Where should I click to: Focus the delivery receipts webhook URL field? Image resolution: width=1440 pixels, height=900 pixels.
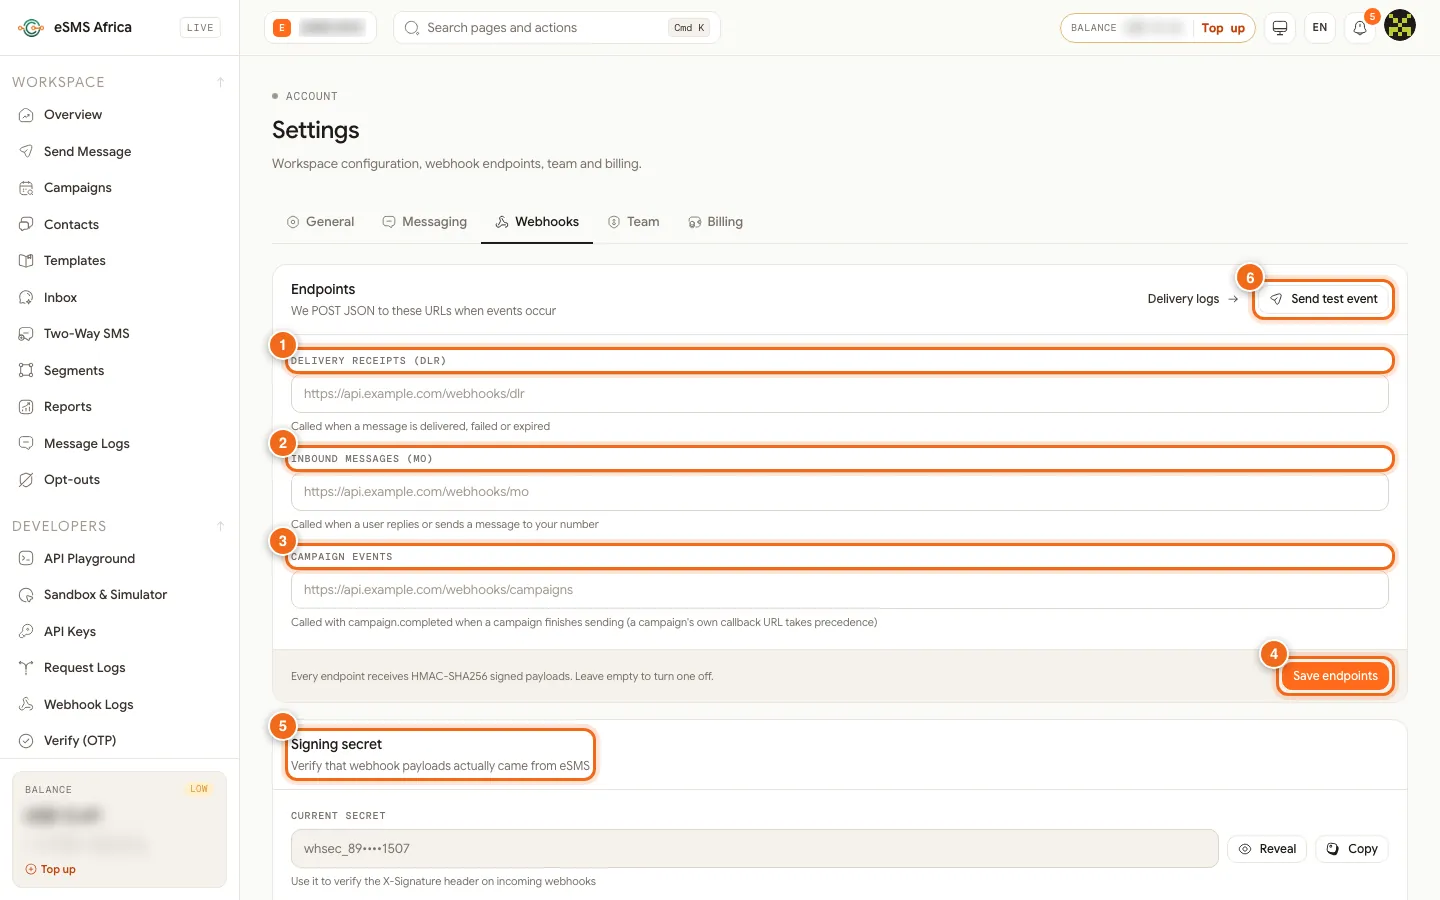click(x=839, y=394)
